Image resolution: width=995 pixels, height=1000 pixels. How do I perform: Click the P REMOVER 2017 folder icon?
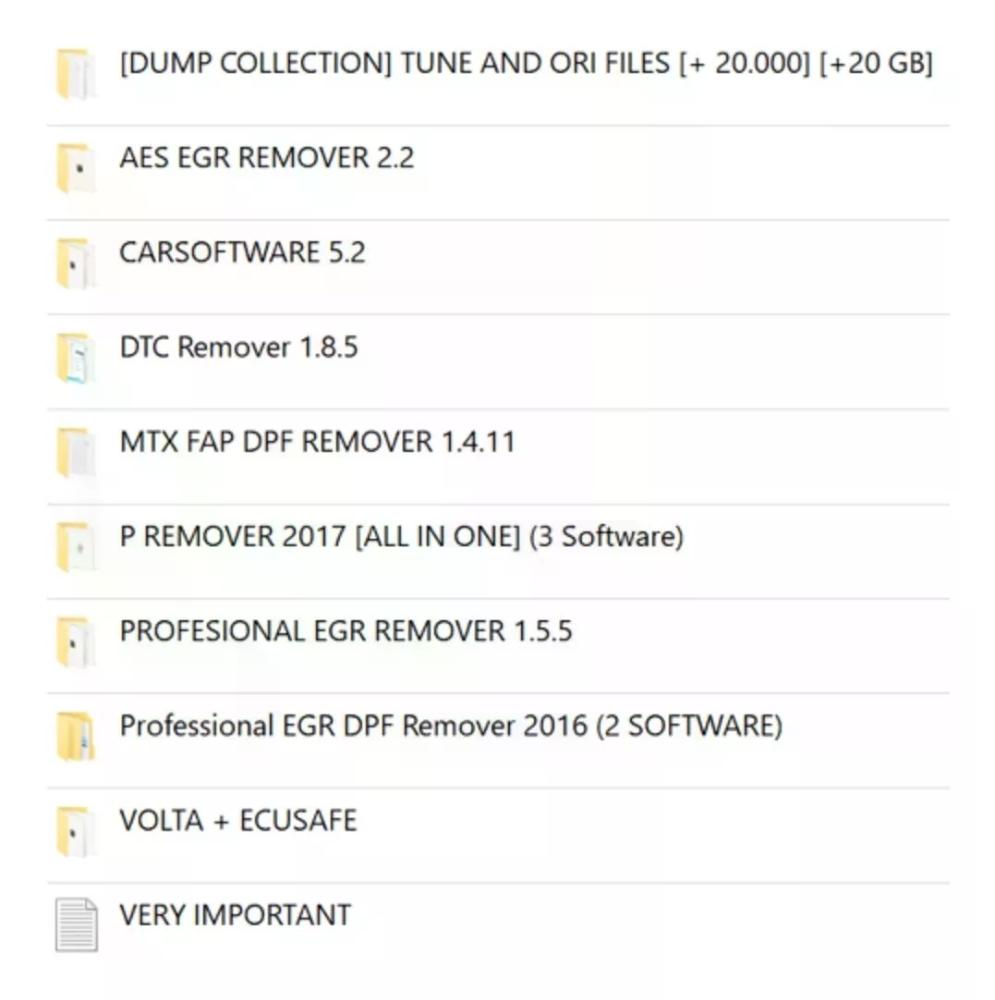click(x=76, y=546)
